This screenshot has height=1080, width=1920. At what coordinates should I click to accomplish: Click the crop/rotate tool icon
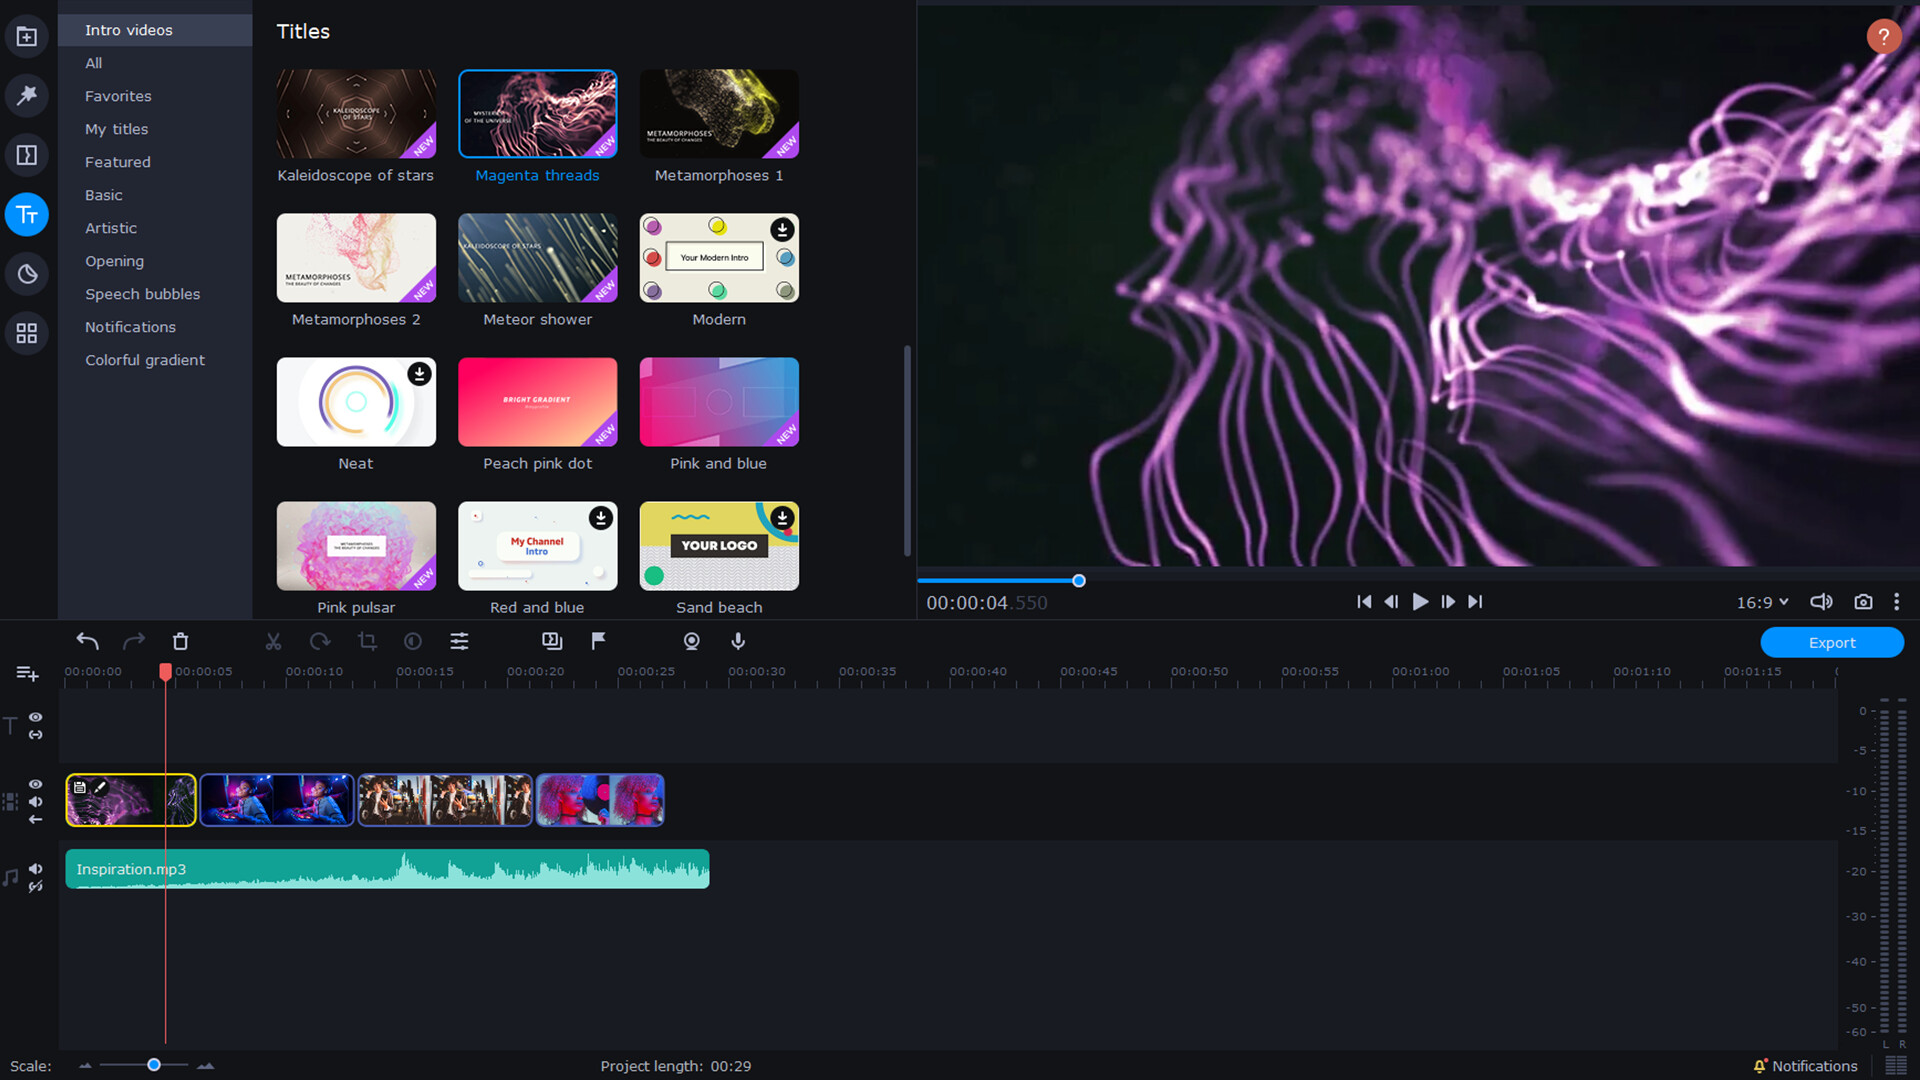[x=367, y=641]
